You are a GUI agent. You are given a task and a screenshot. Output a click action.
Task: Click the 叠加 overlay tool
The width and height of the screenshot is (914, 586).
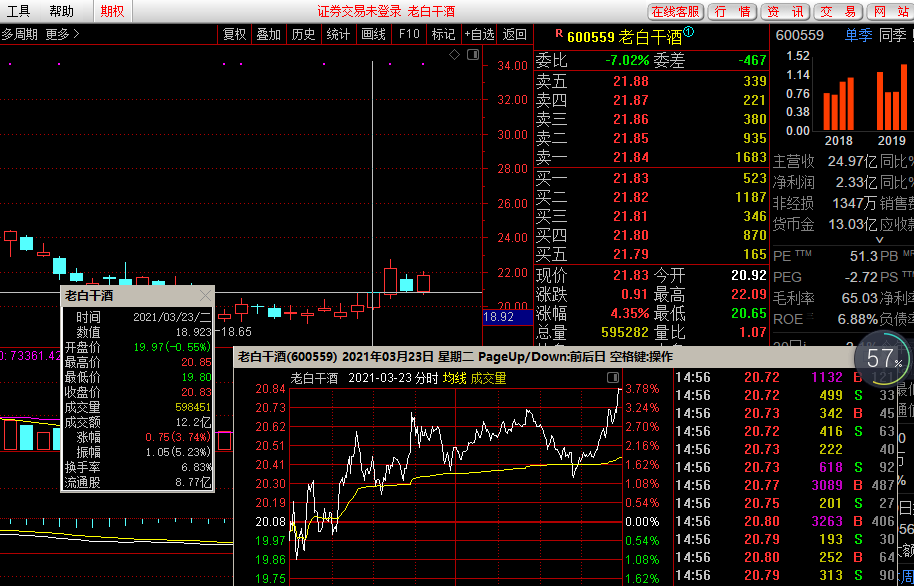pyautogui.click(x=269, y=34)
